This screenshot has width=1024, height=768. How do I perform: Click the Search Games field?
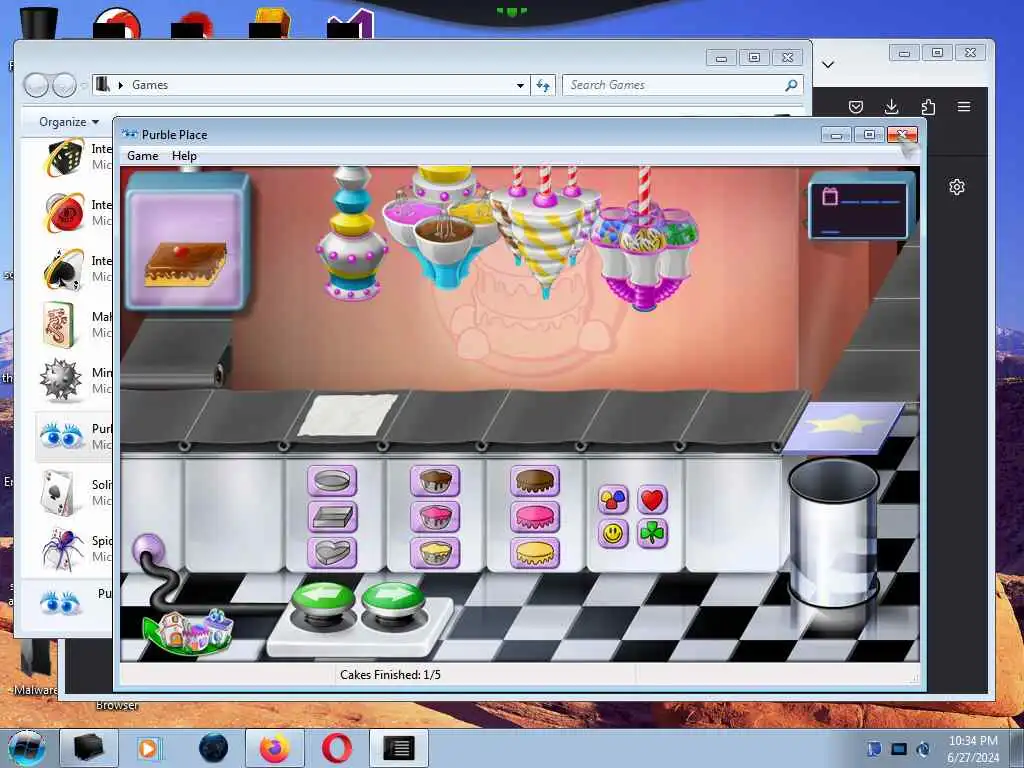tap(682, 85)
